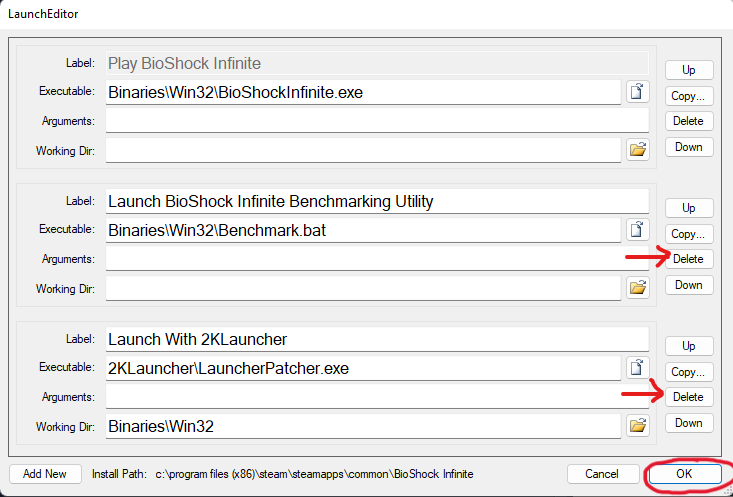This screenshot has height=497, width=733.
Task: Move the 2KLauncher entry Up
Action: coord(688,346)
